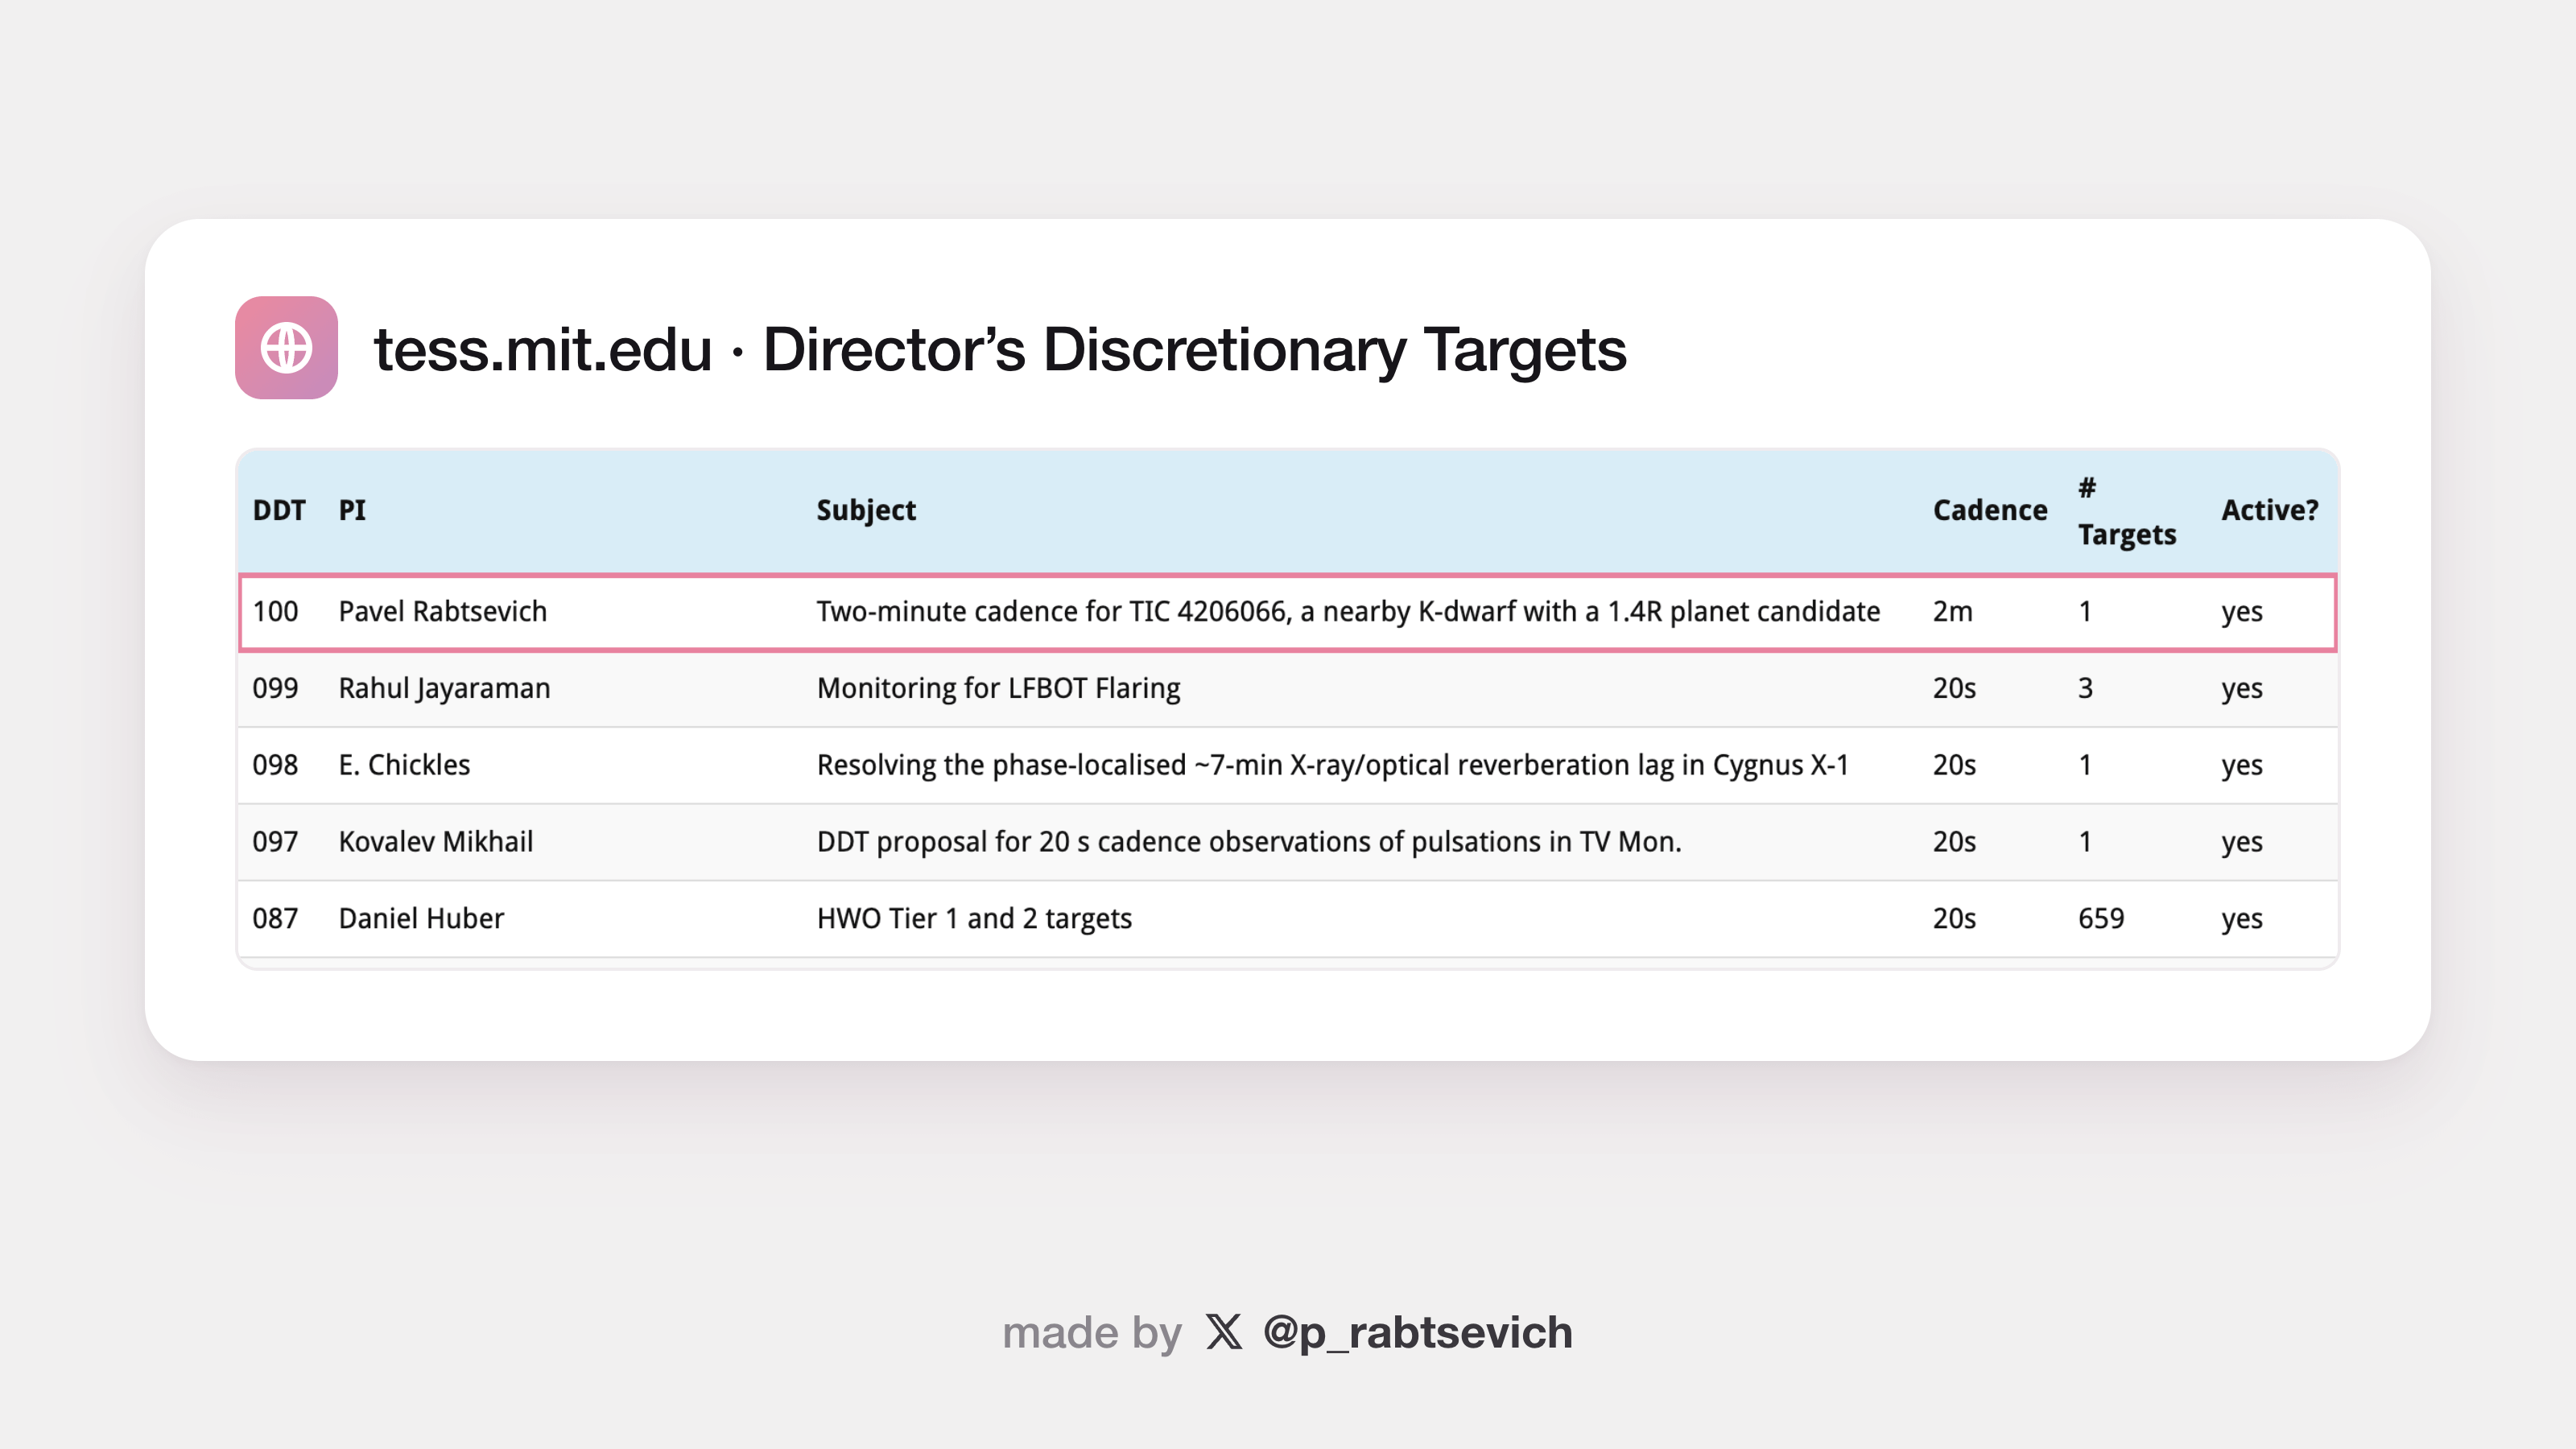Select the PI column header
The width and height of the screenshot is (2576, 1449).
[352, 510]
